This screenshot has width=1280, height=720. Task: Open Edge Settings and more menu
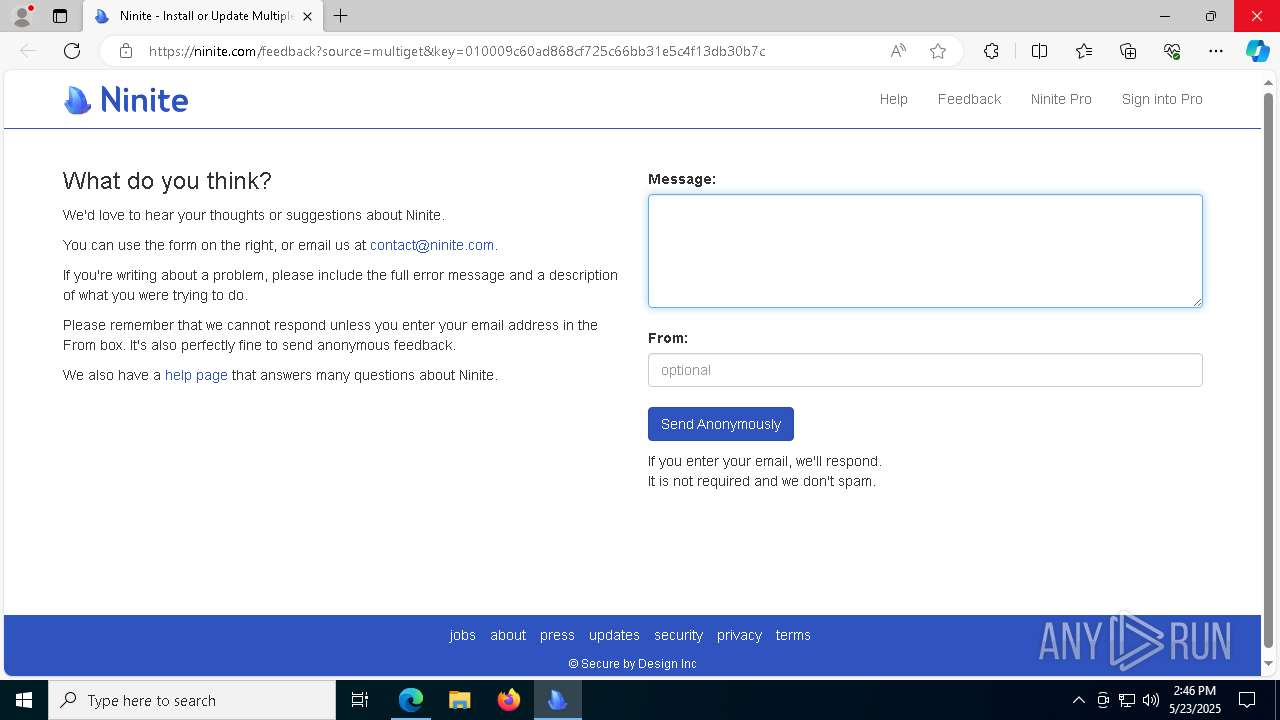click(1216, 51)
